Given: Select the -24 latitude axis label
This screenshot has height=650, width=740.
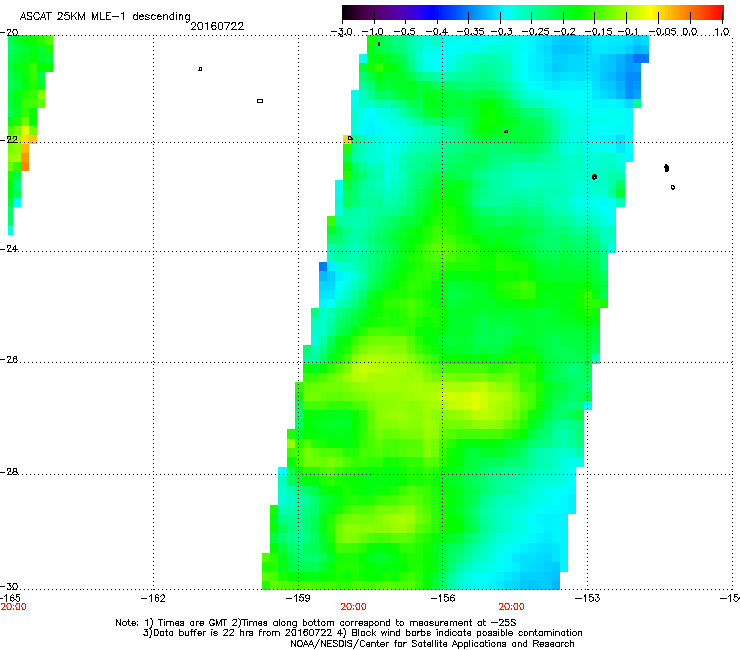Looking at the screenshot, I should point(9,248).
